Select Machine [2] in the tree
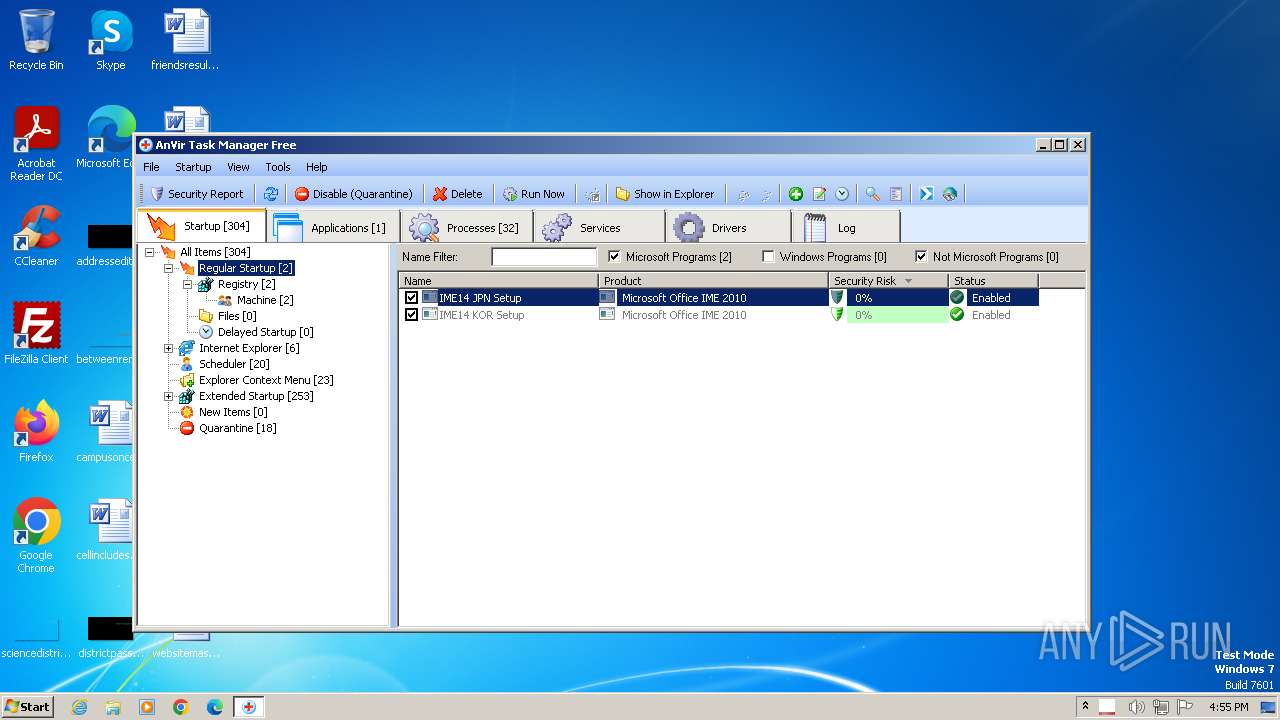Image resolution: width=1280 pixels, height=720 pixels. click(265, 300)
